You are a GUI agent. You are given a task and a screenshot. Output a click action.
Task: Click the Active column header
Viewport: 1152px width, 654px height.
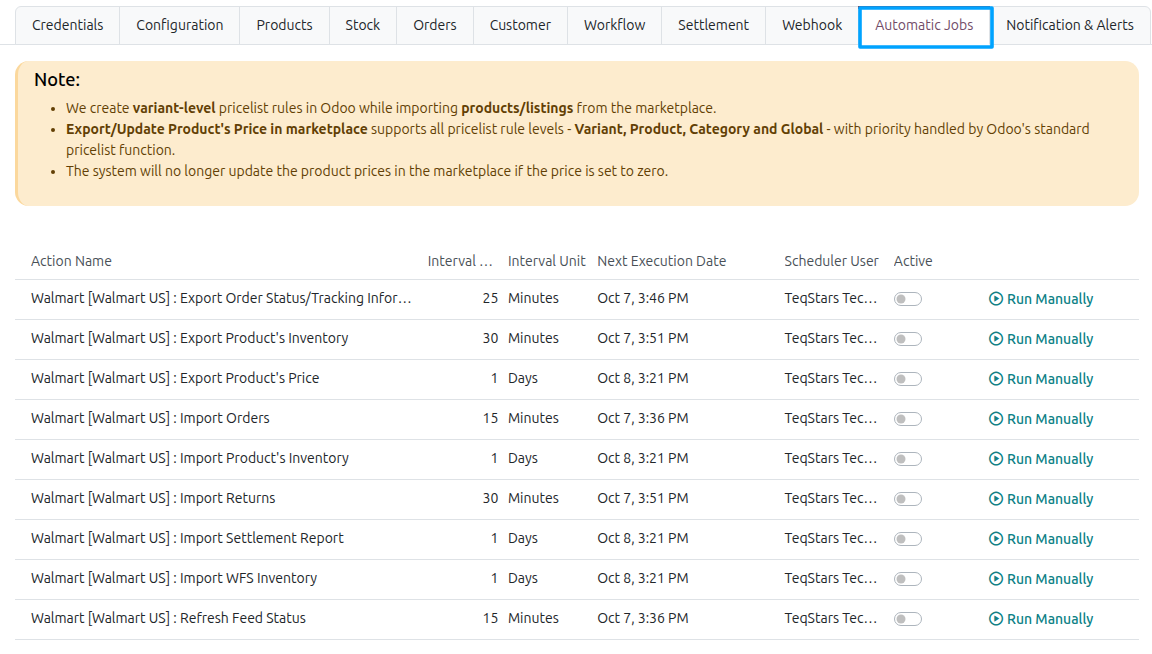click(x=912, y=261)
